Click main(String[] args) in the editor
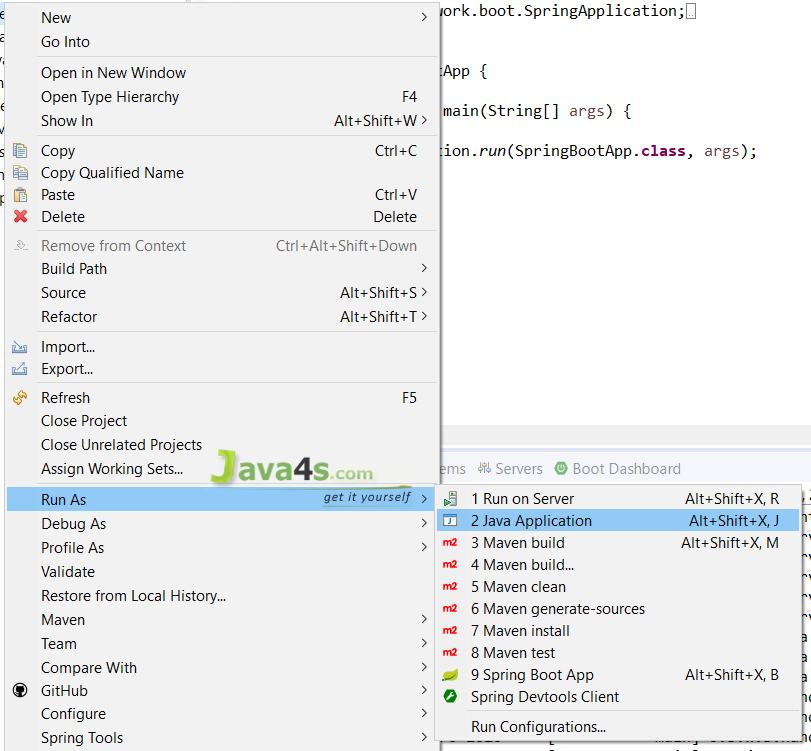Image resolution: width=811 pixels, height=751 pixels. [528, 111]
